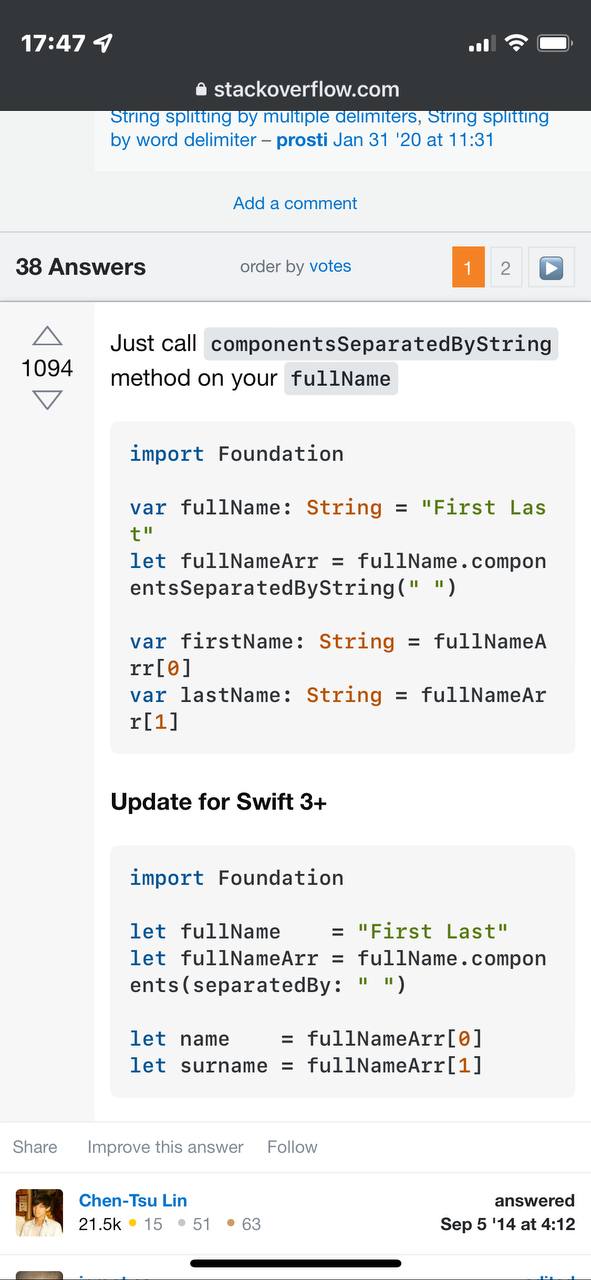This screenshot has height=1280, width=591.
Task: Tap the cellular signal bars
Action: point(481,45)
